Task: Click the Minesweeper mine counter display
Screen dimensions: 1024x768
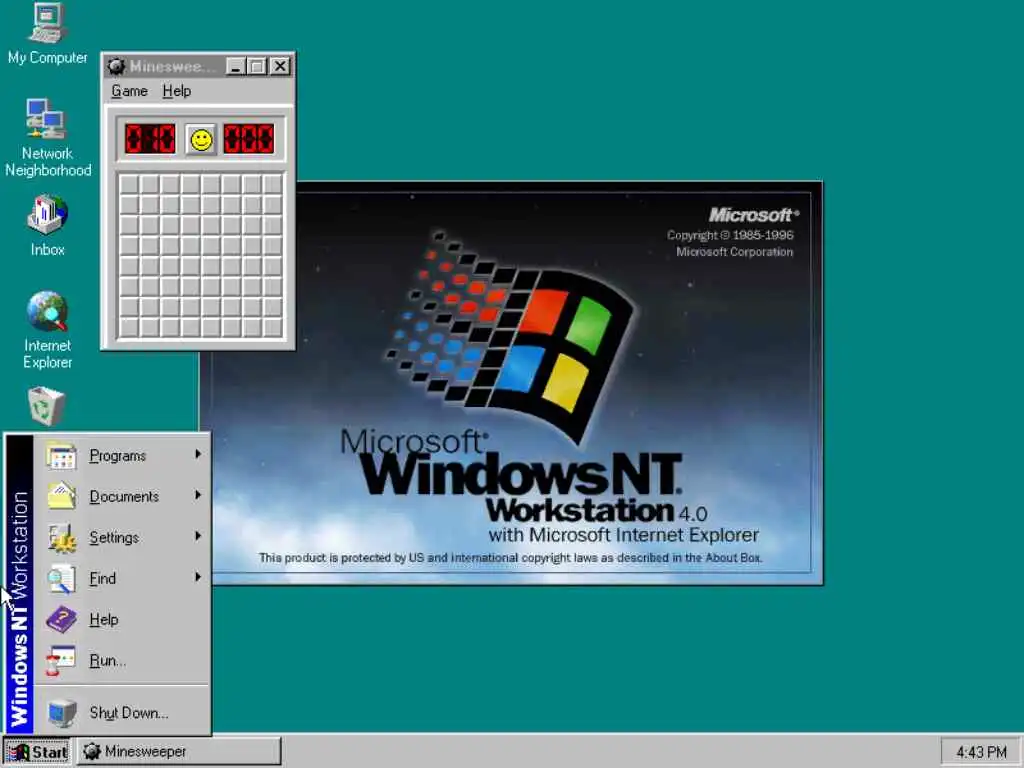Action: pyautogui.click(x=150, y=138)
